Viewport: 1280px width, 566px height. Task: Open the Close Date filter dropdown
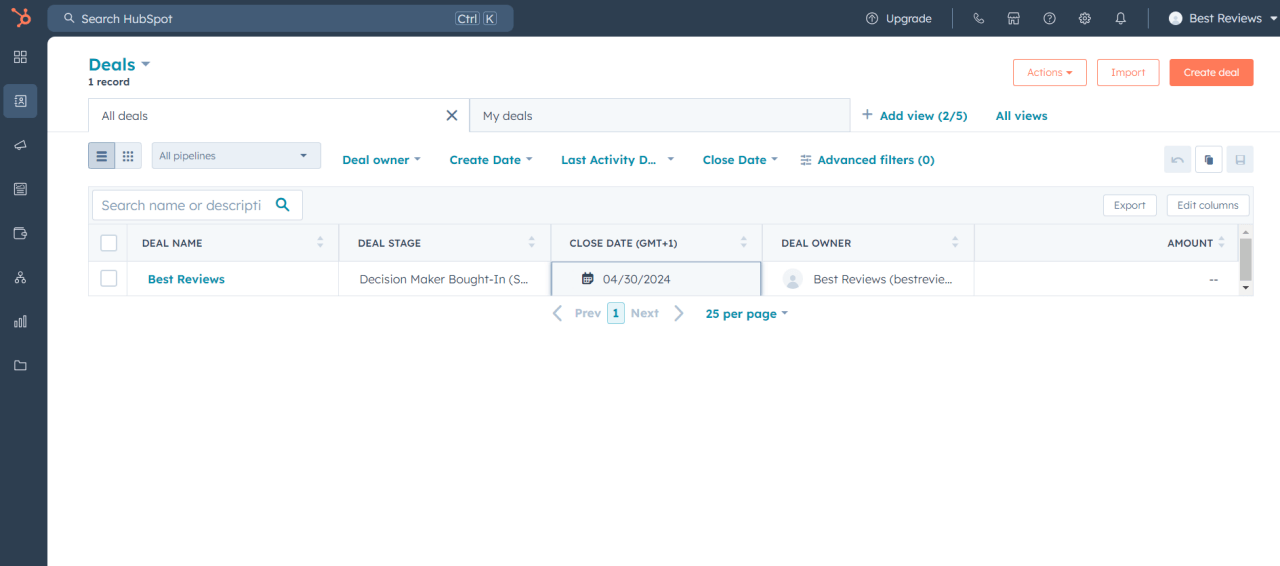(x=740, y=160)
